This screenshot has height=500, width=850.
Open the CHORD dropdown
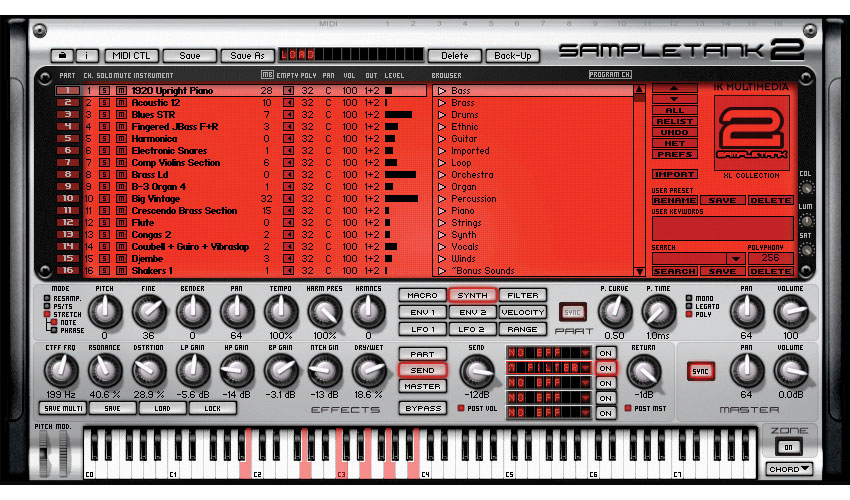788,469
